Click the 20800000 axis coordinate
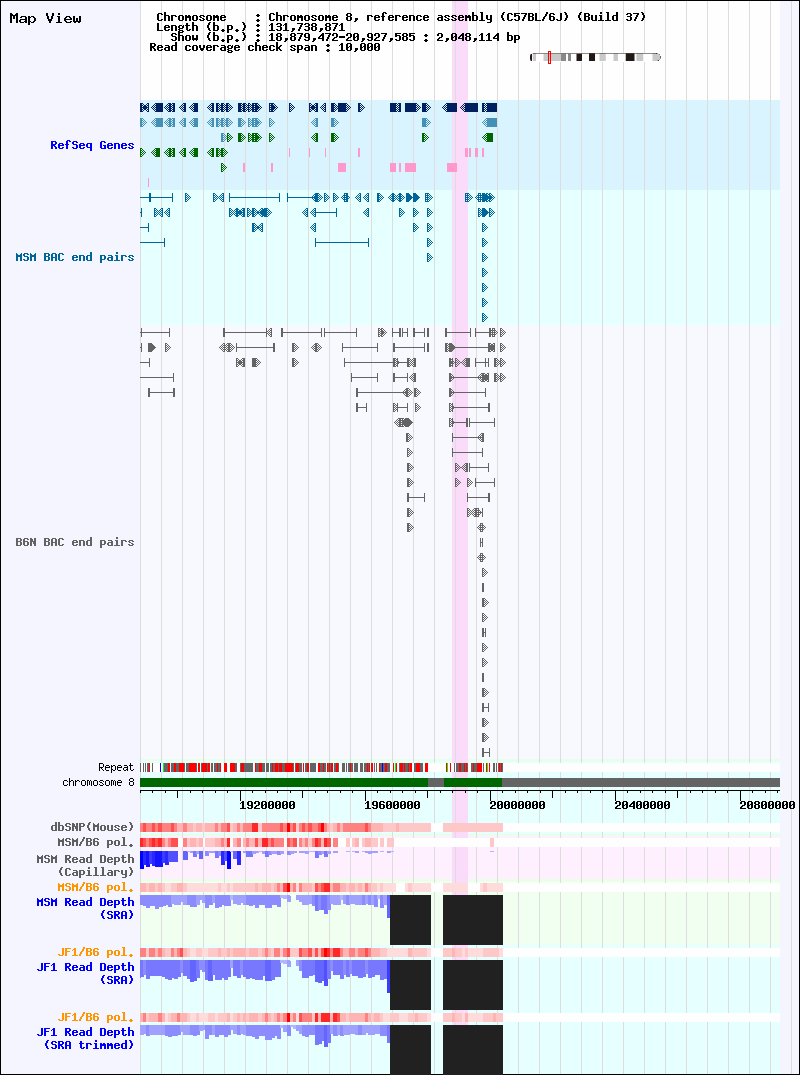This screenshot has width=800, height=1075. pos(768,804)
